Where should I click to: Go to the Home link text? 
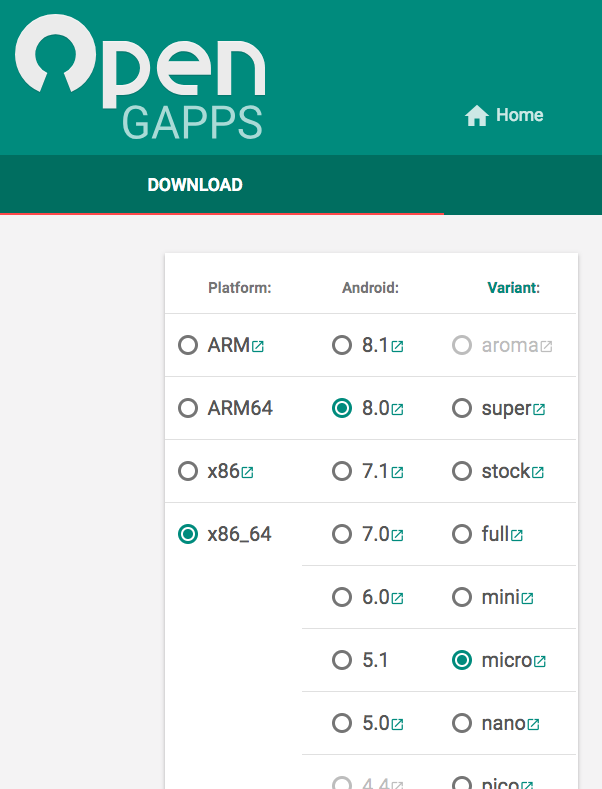coord(519,115)
